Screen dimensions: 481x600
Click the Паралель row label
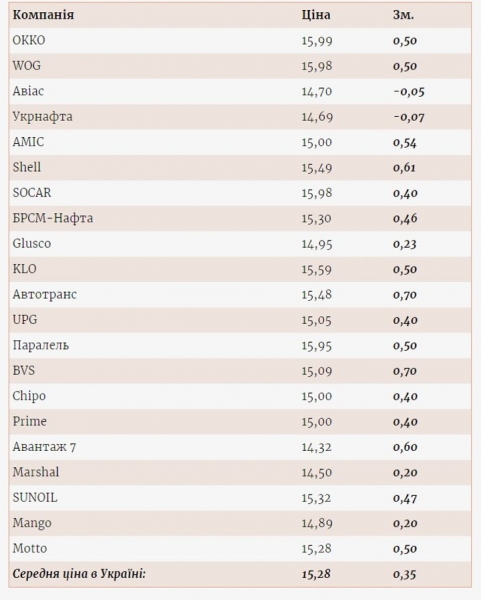(41, 345)
